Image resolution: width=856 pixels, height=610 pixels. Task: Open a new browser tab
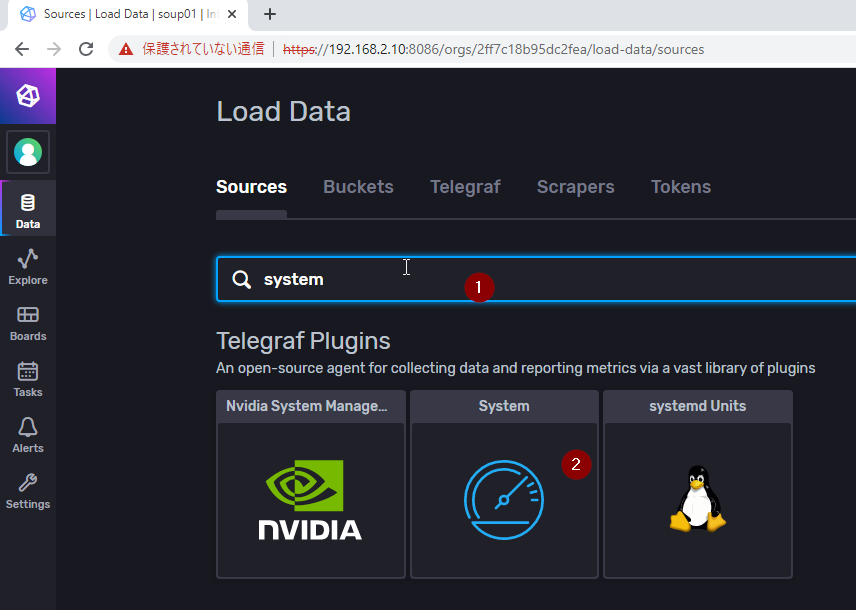click(x=270, y=14)
